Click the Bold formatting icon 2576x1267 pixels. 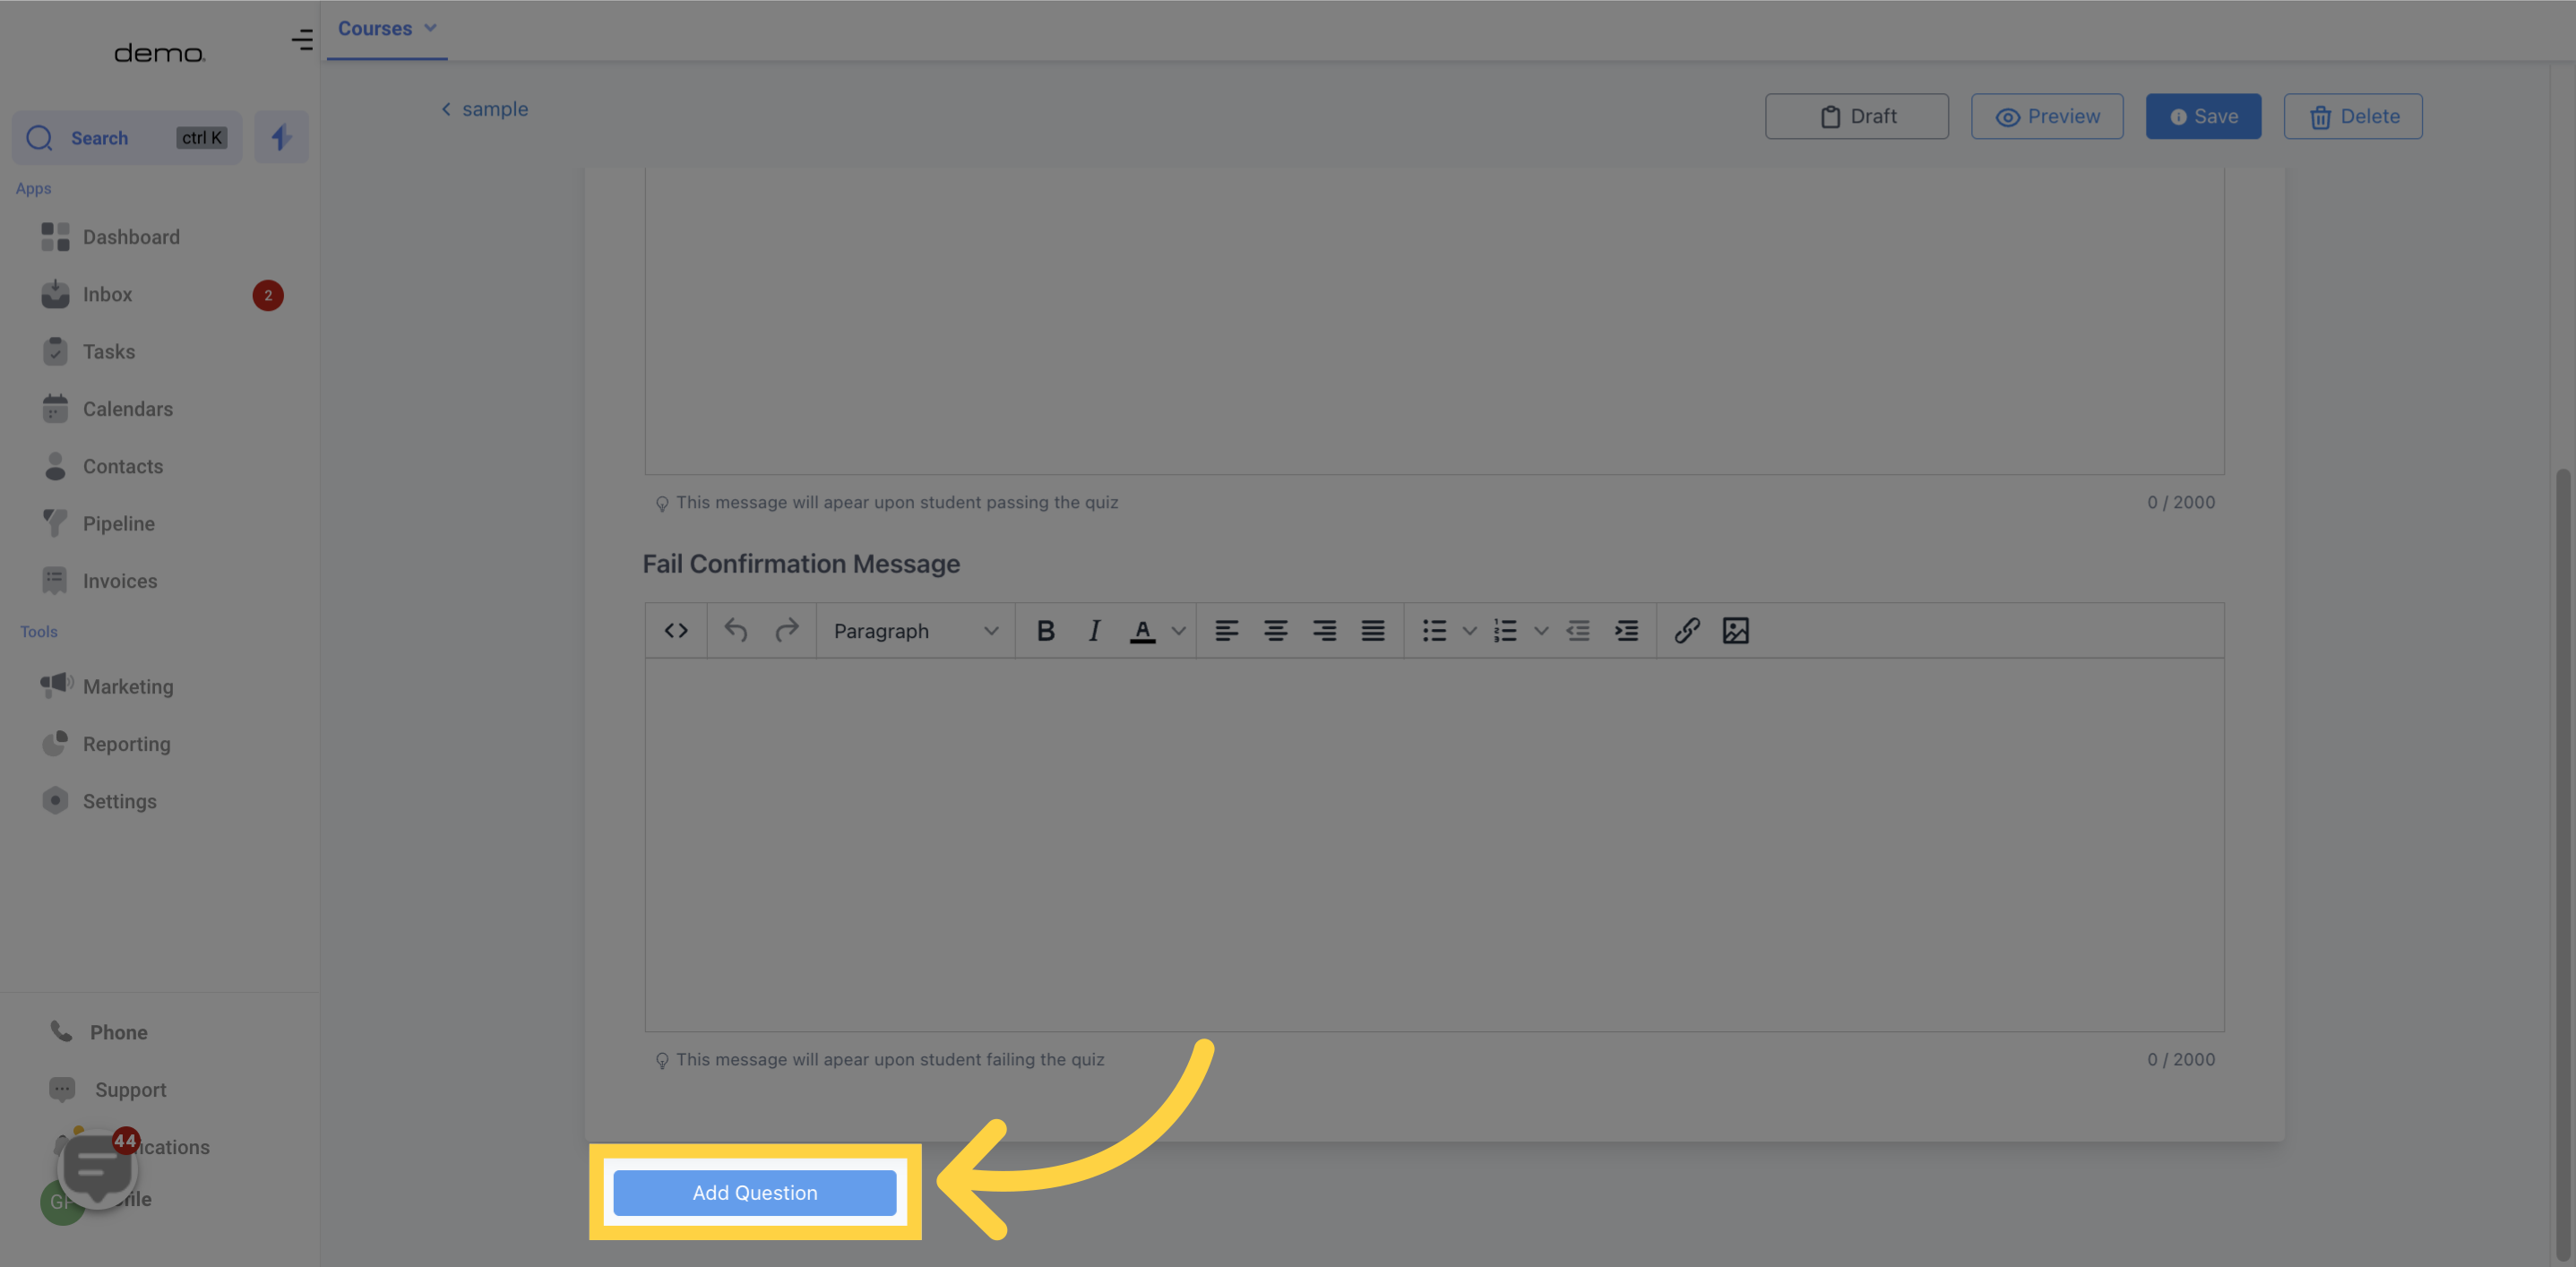(x=1047, y=629)
